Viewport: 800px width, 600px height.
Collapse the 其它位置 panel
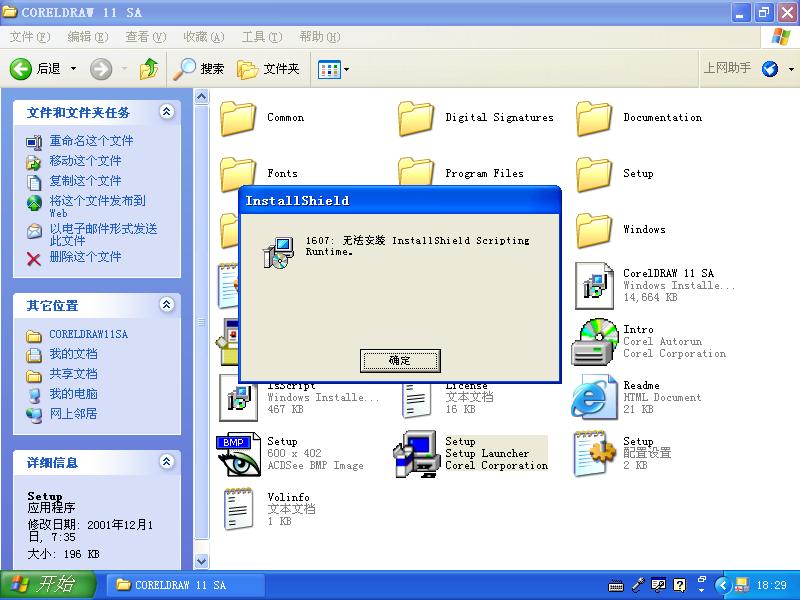[x=166, y=305]
